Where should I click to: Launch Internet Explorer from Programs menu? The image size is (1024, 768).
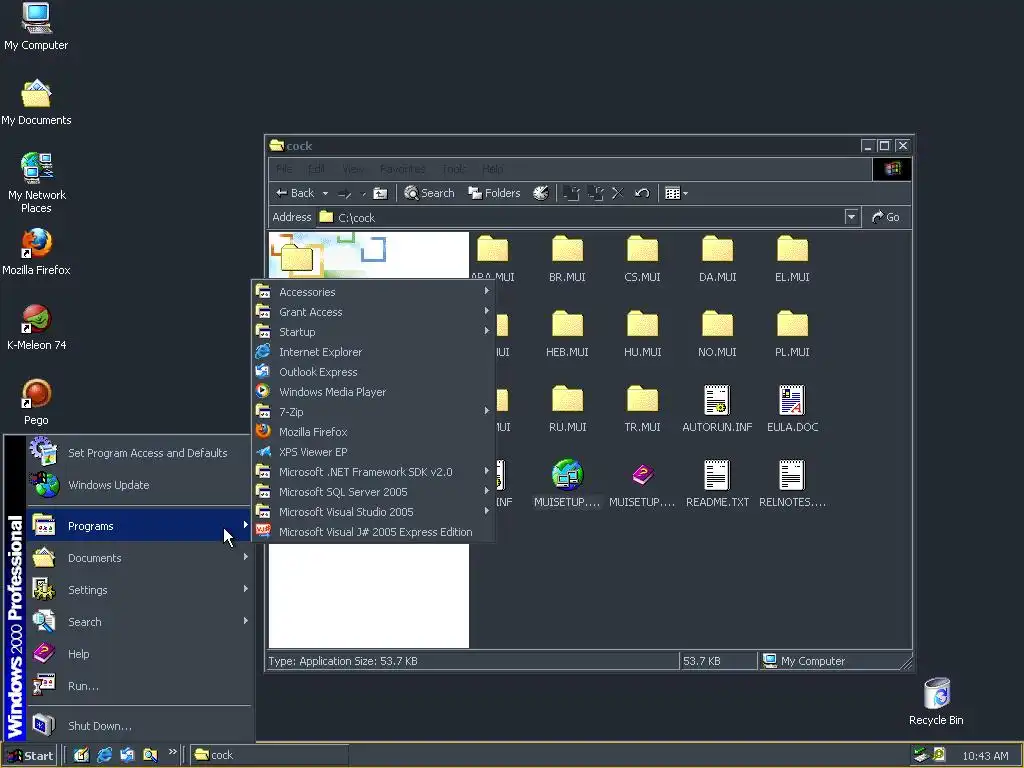(x=374, y=352)
